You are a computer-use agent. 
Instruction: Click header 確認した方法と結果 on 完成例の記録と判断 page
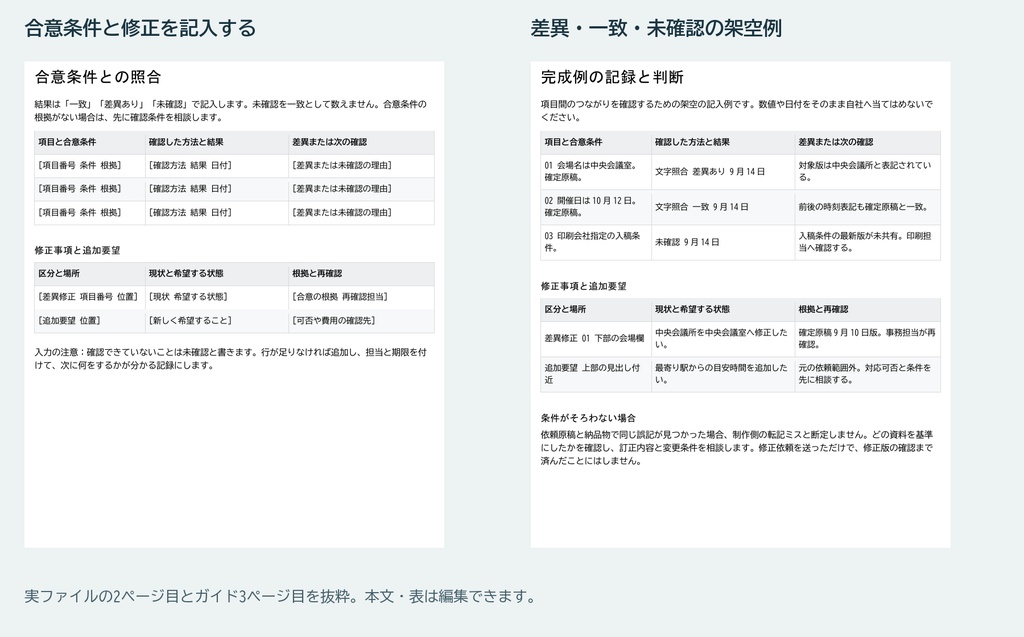coord(723,142)
